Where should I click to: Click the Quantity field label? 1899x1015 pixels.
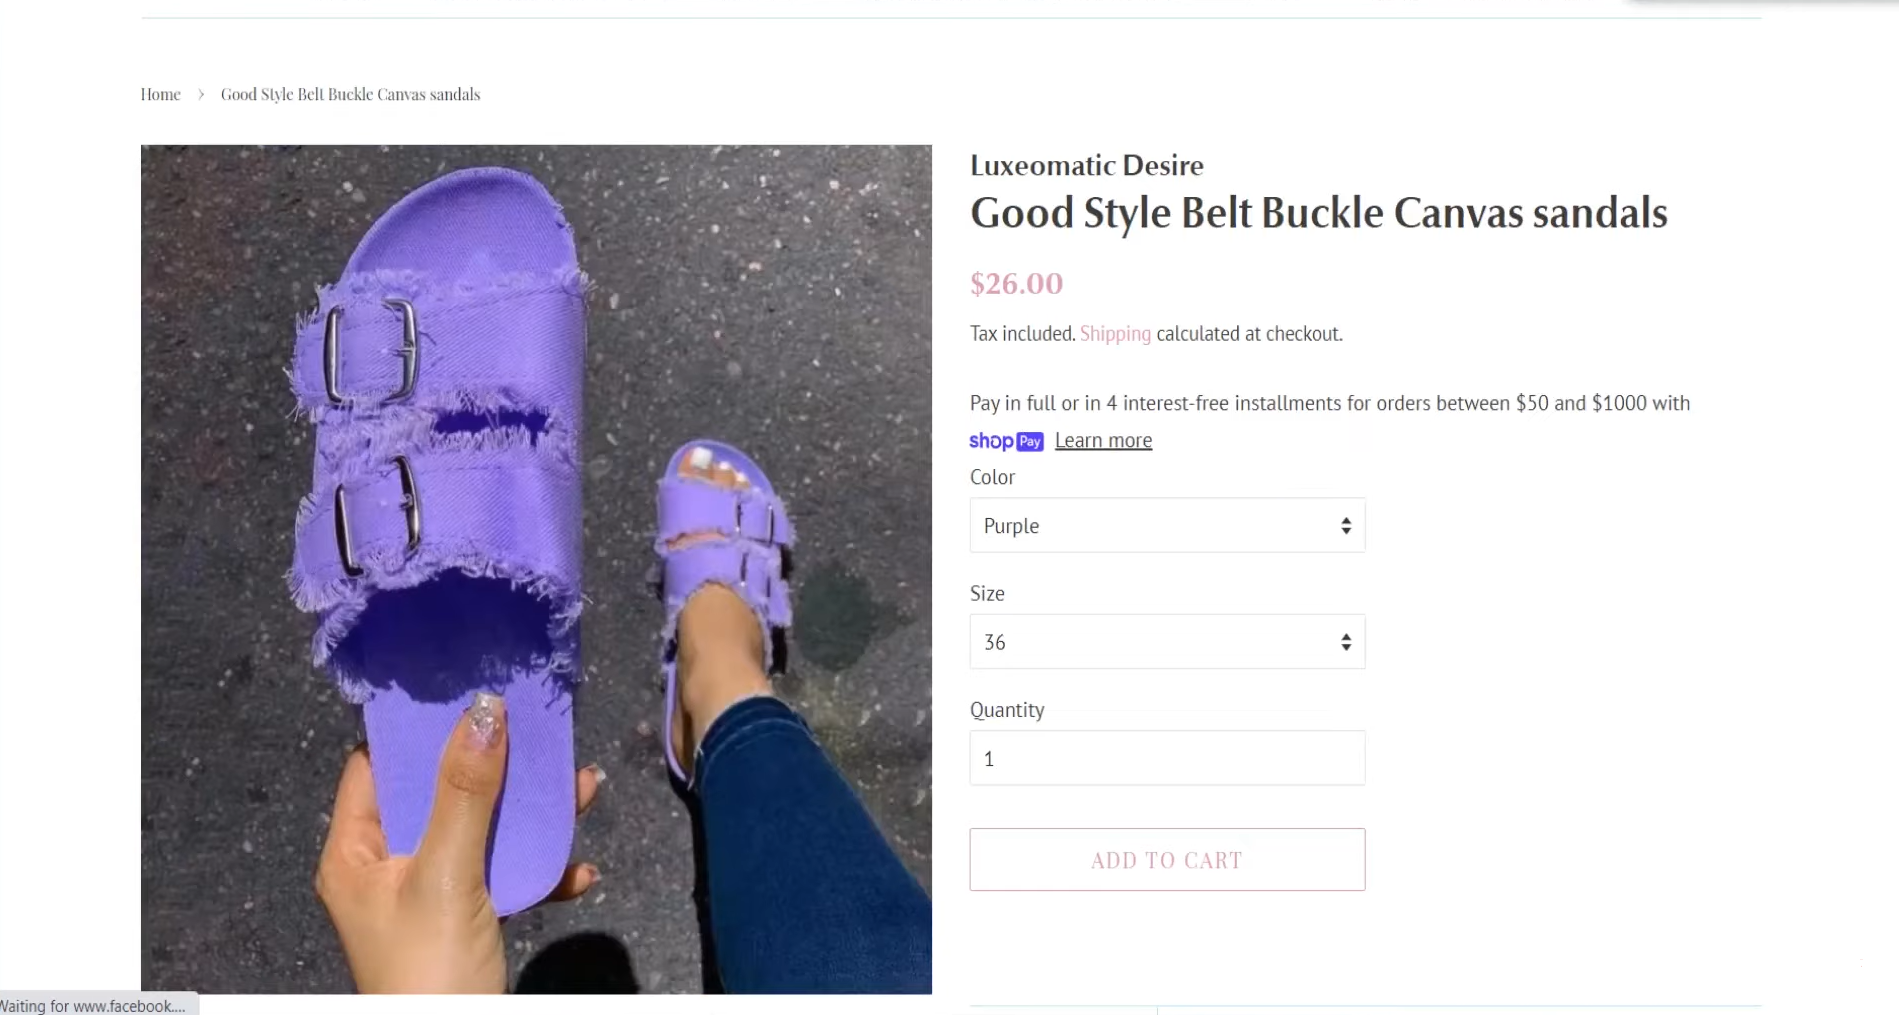(1007, 710)
